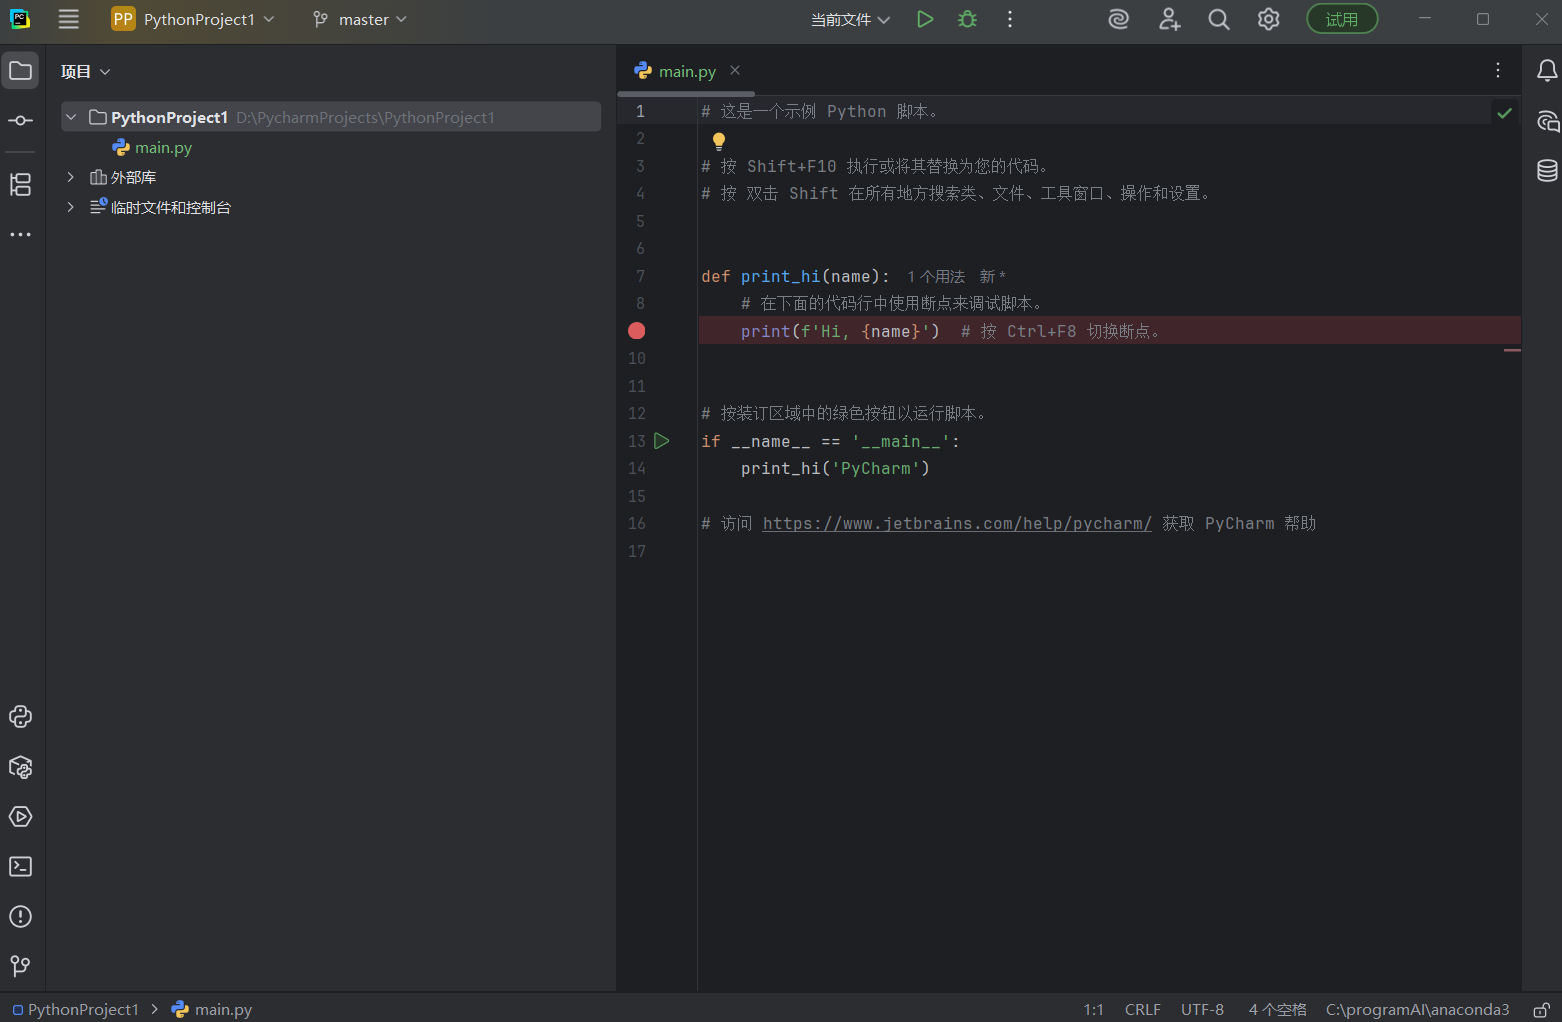Open Commit tool window icon
The height and width of the screenshot is (1022, 1562).
20,120
